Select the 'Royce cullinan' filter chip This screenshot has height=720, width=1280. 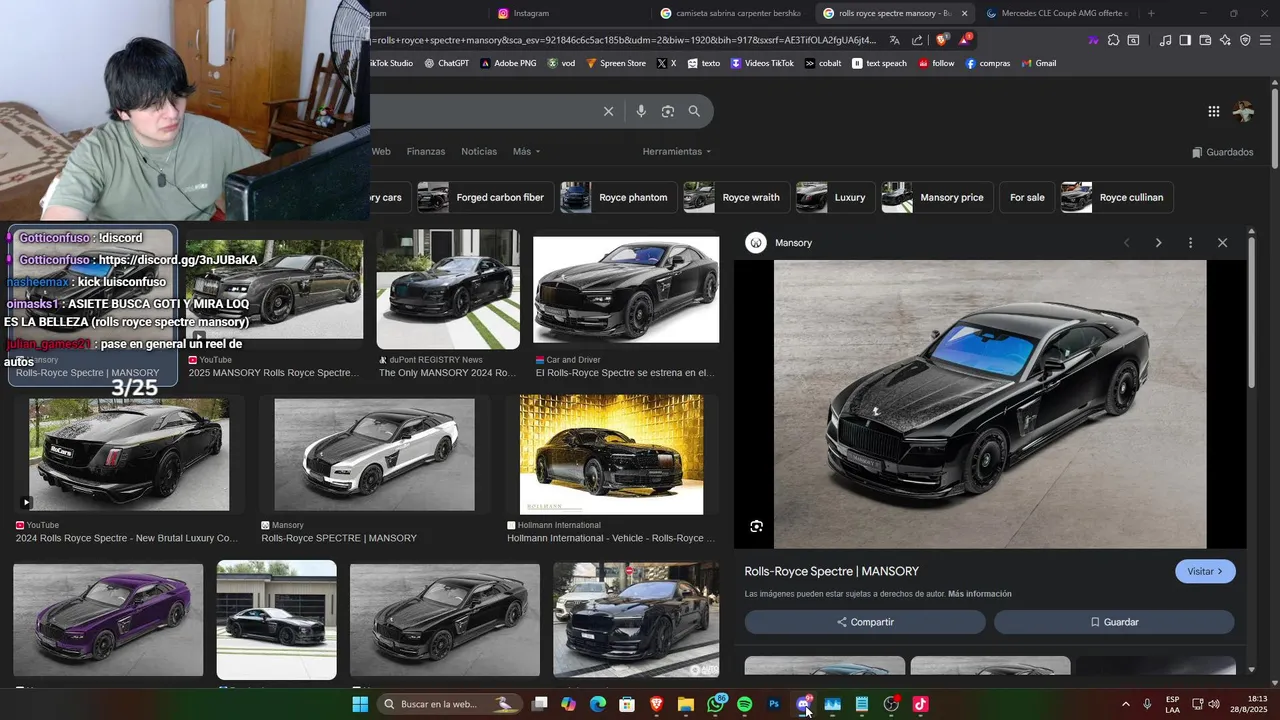click(1117, 198)
